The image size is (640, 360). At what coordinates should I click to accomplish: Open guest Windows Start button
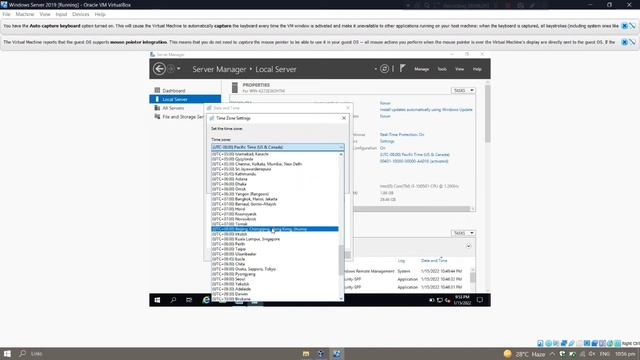coord(157,300)
